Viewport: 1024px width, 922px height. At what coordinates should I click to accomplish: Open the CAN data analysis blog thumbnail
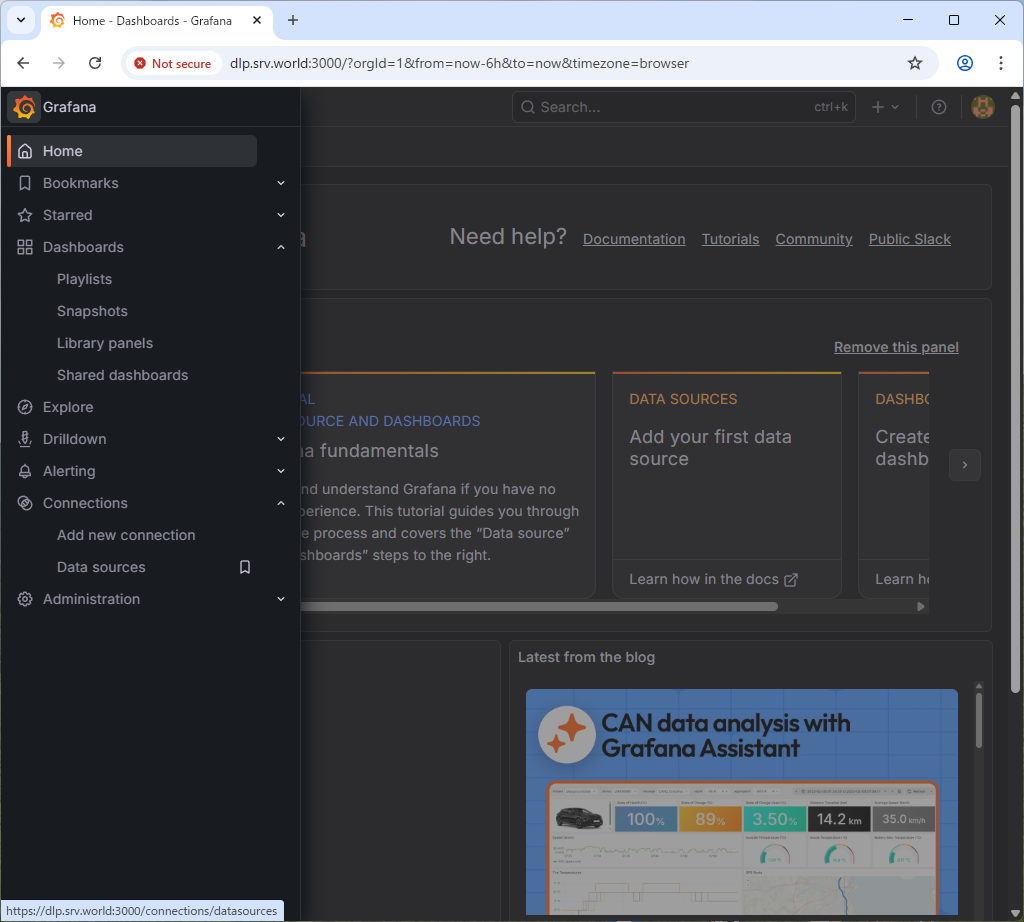[x=742, y=802]
